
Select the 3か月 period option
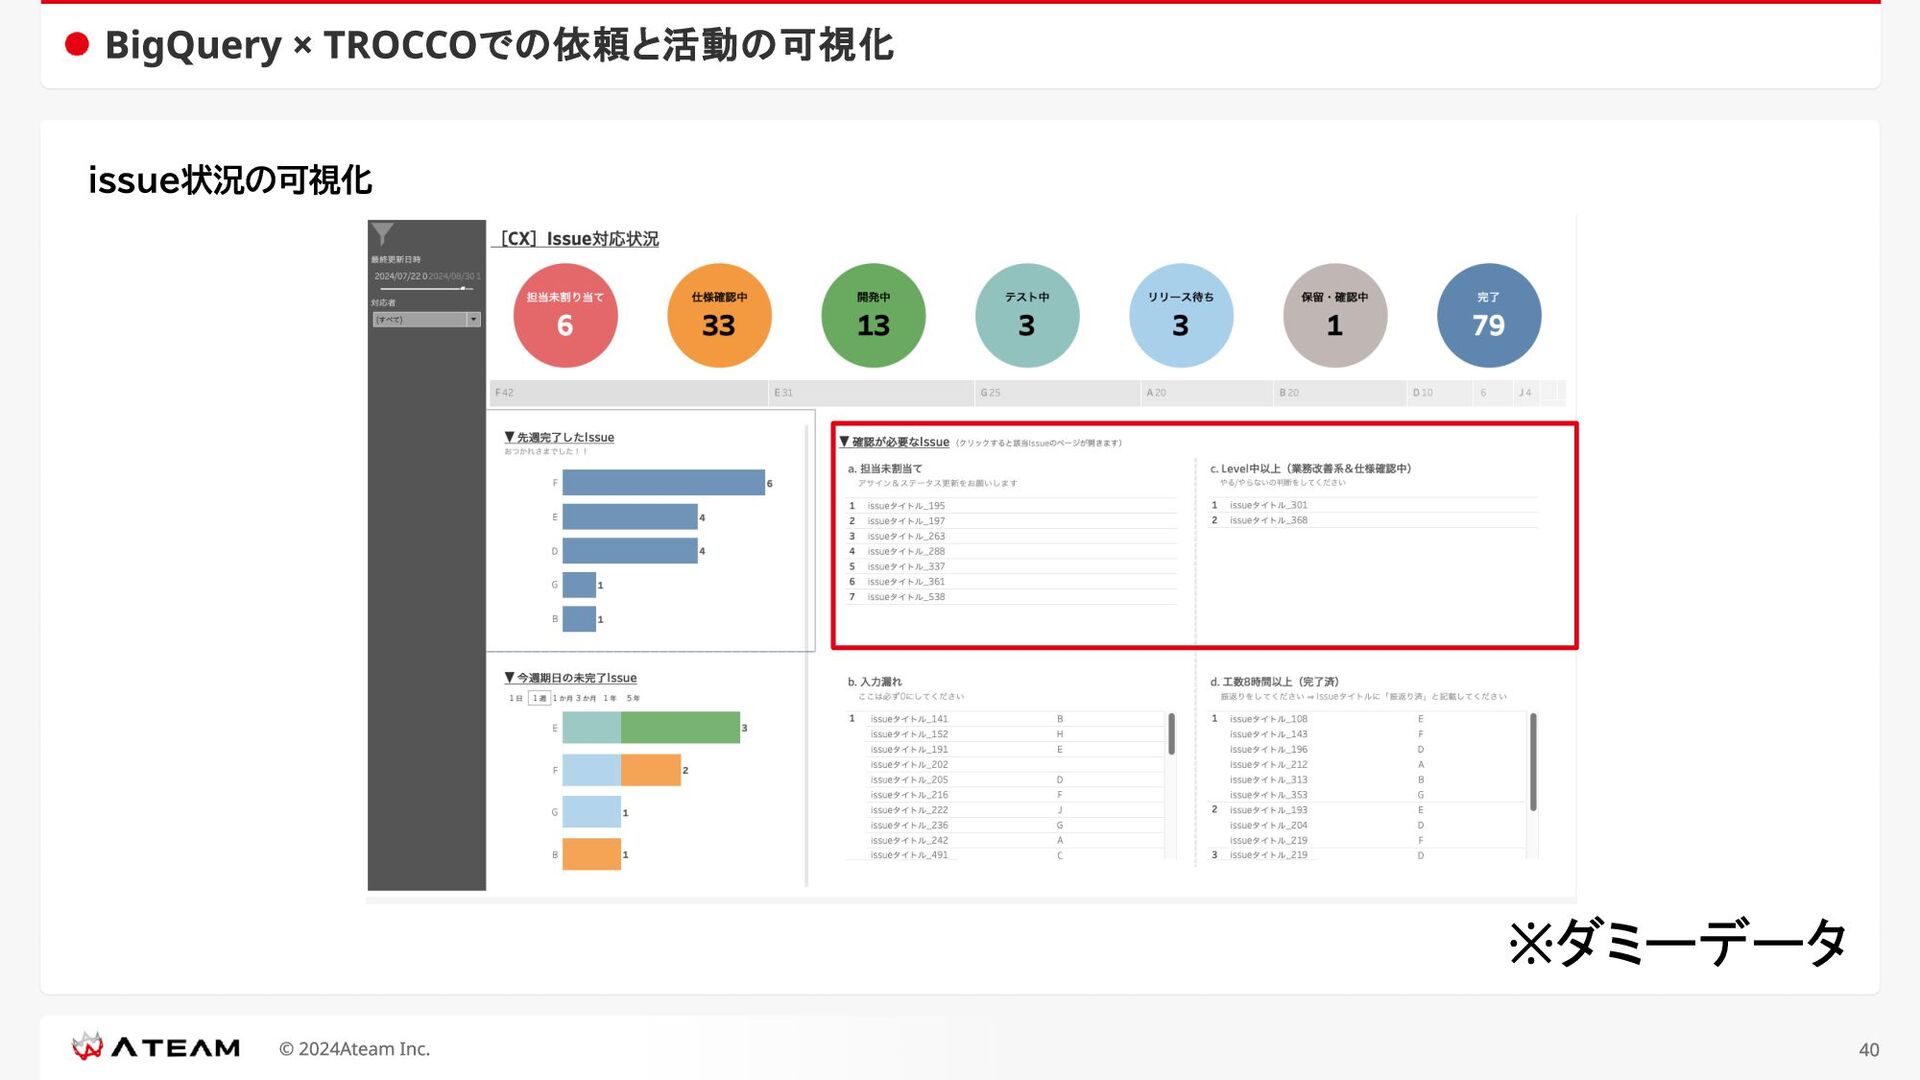pos(586,698)
